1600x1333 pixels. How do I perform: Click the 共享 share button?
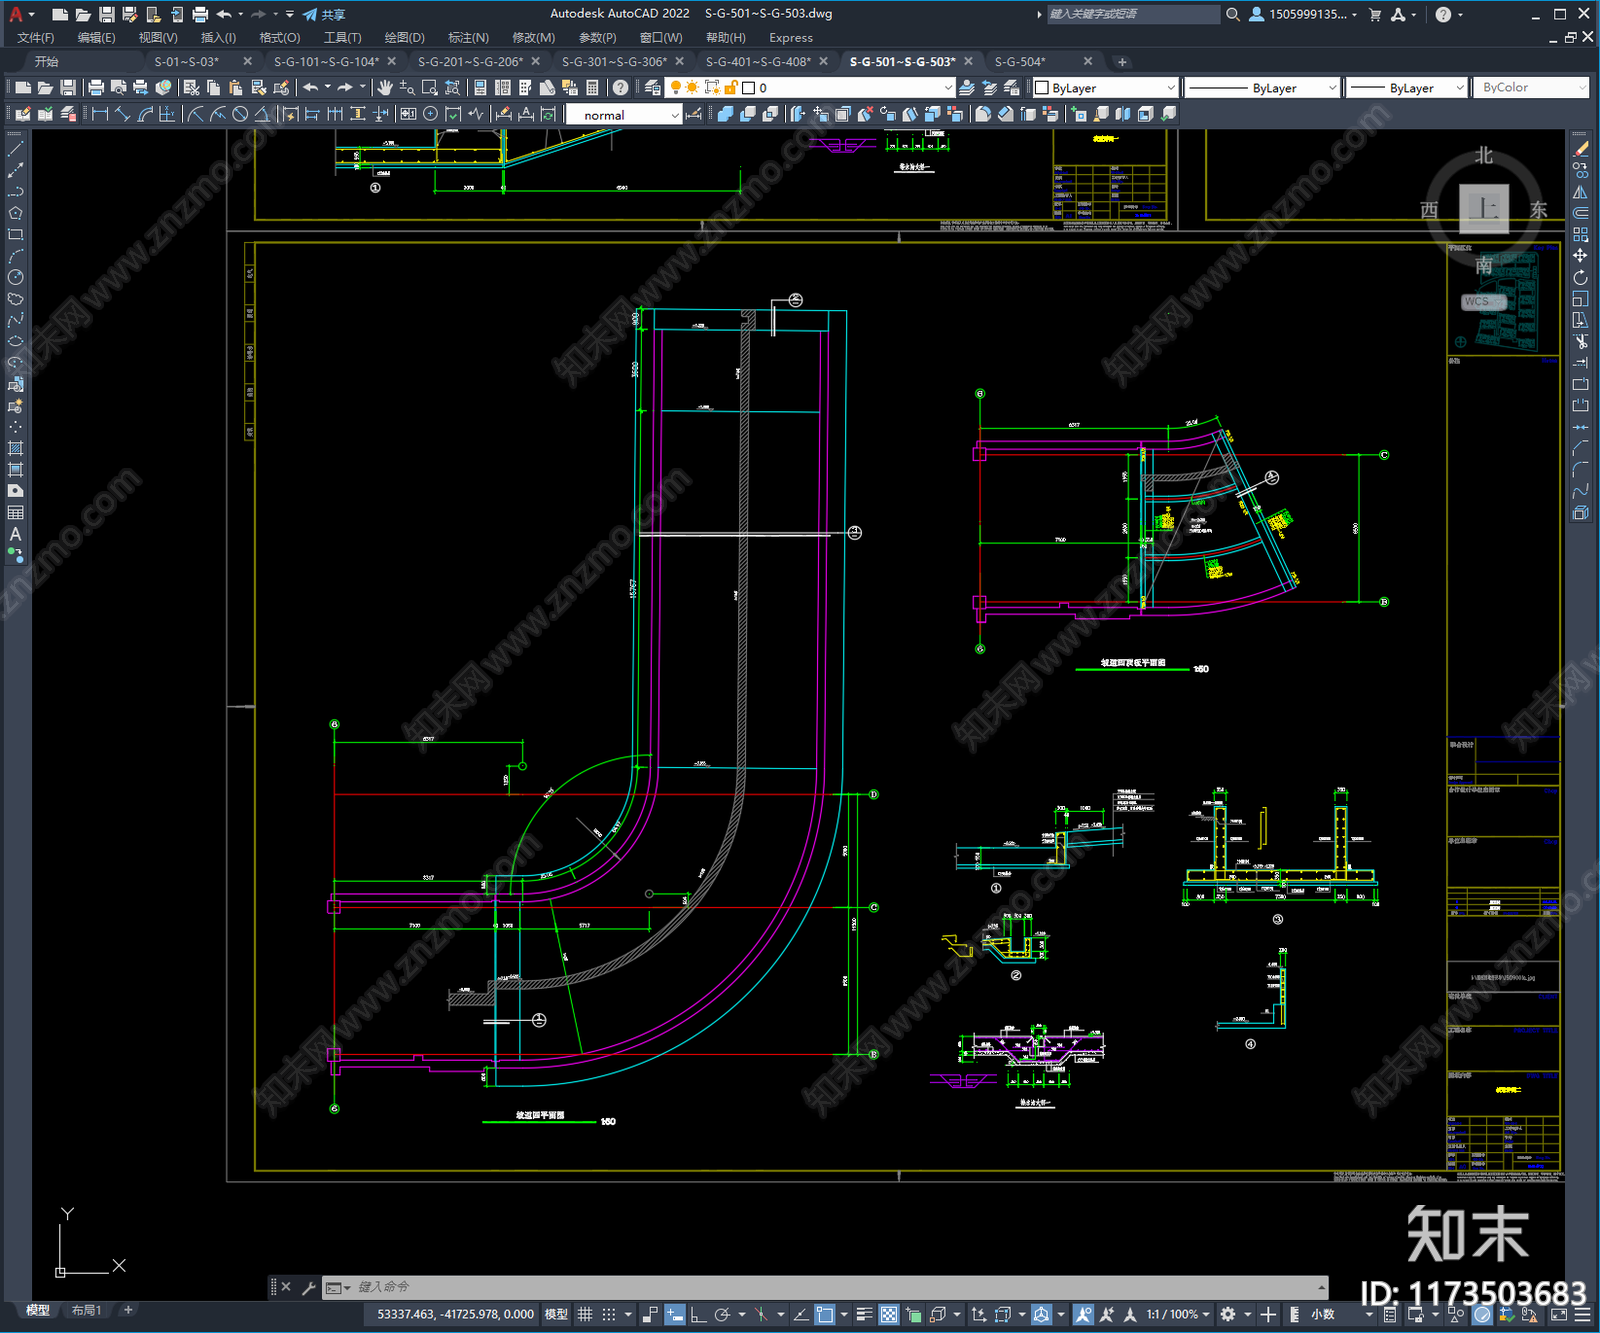coord(324,14)
